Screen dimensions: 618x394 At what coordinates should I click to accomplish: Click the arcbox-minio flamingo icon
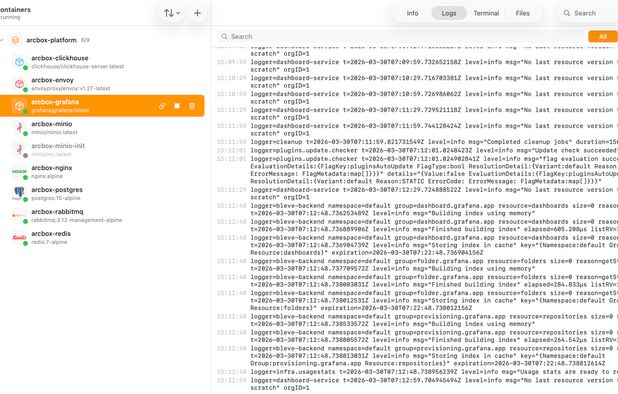coord(19,127)
